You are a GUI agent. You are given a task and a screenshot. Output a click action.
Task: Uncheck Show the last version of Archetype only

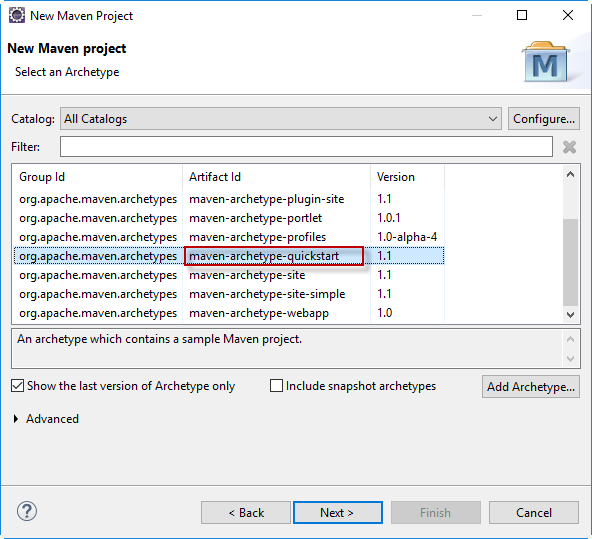(17, 386)
